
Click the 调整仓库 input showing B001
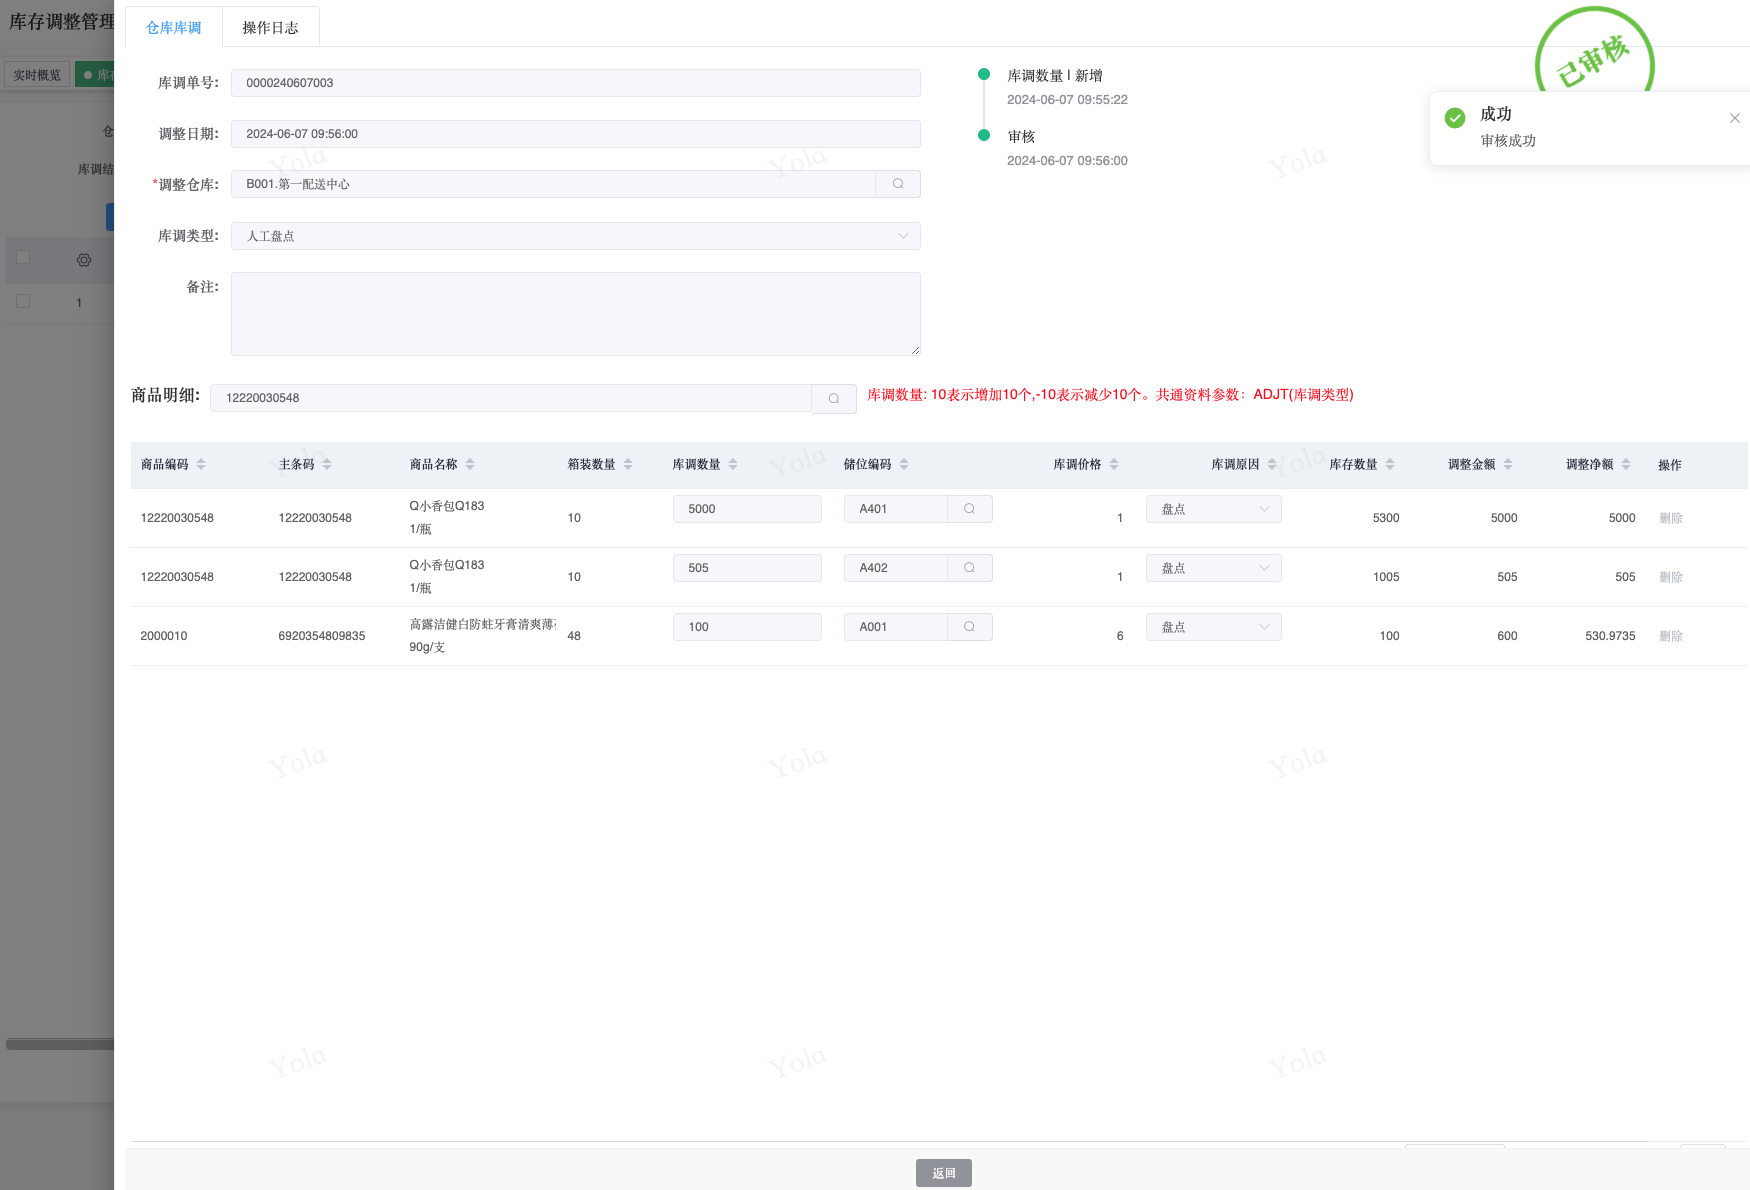pyautogui.click(x=554, y=184)
